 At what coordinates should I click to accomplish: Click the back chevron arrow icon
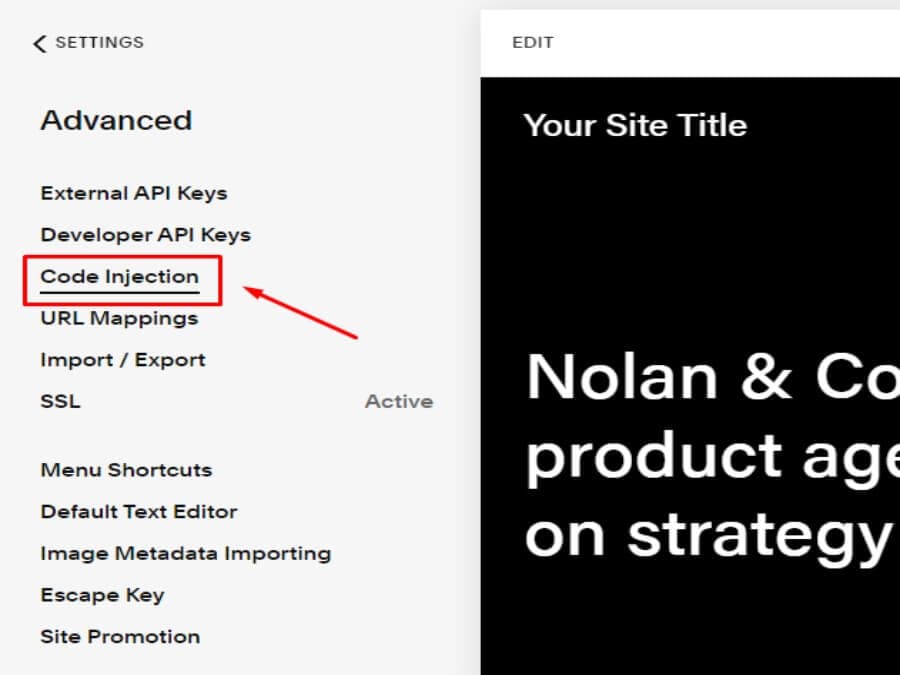pos(40,43)
